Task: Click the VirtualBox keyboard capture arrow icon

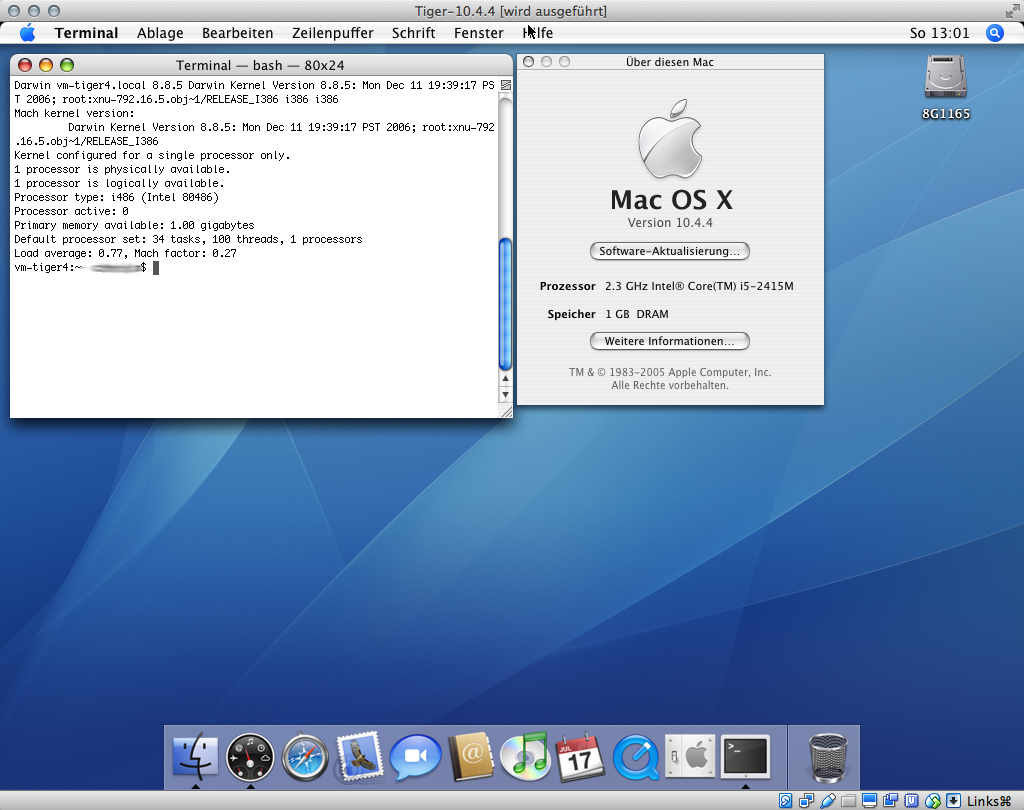Action: 953,800
